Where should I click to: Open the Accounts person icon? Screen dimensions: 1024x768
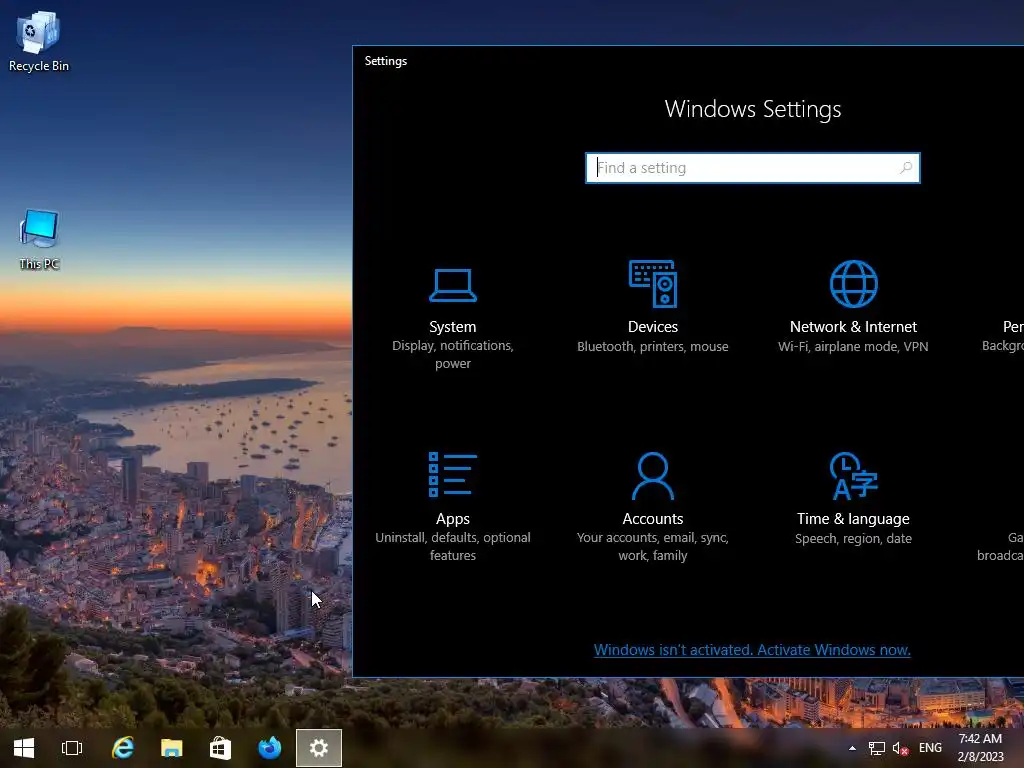(x=652, y=475)
